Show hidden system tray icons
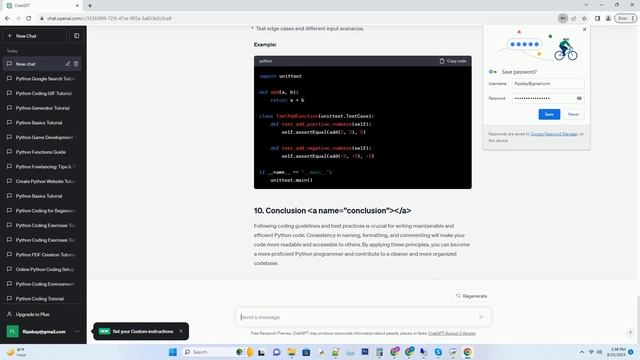 [x=581, y=352]
